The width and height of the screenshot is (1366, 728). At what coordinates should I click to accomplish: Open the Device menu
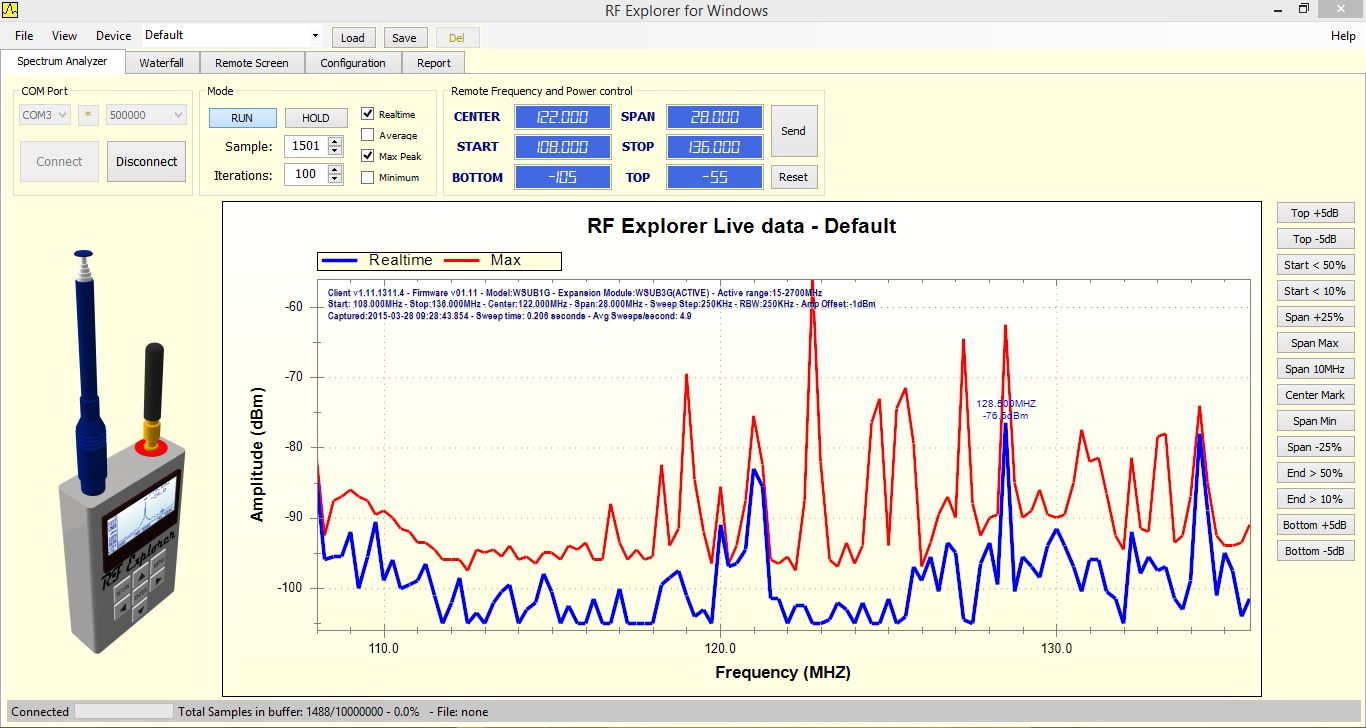click(x=113, y=36)
